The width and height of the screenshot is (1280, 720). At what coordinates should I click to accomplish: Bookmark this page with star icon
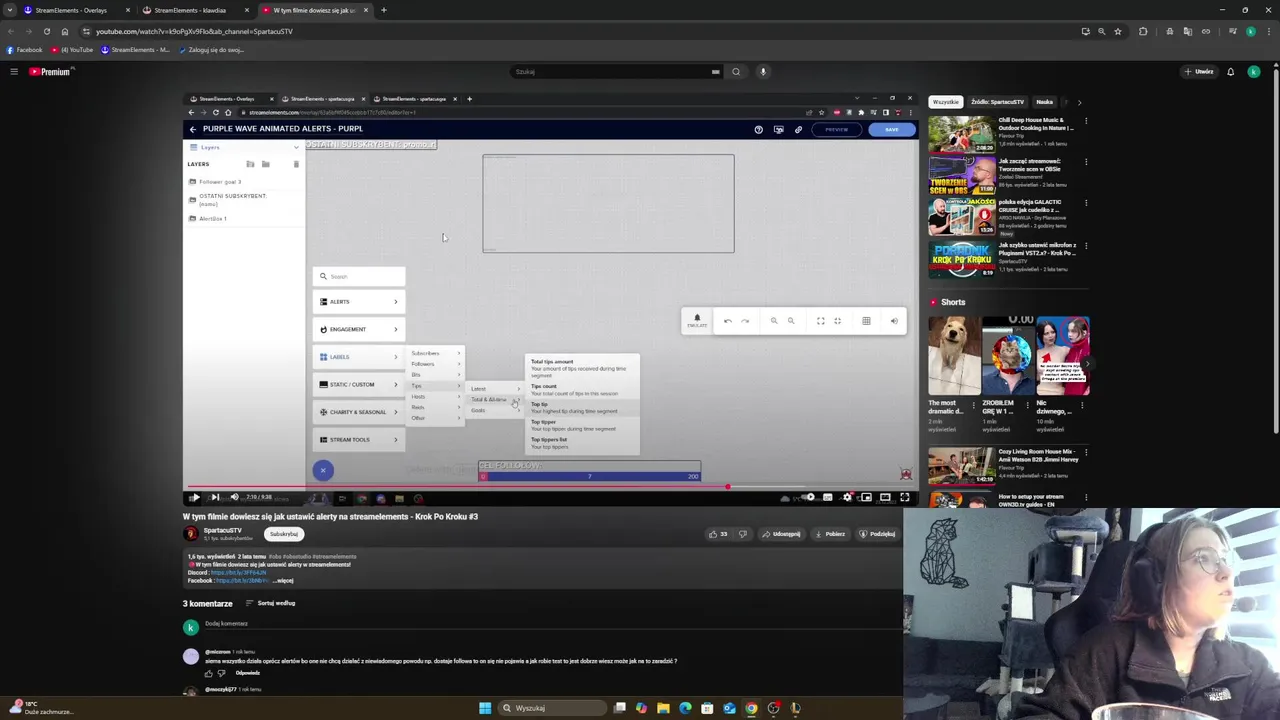1117,31
